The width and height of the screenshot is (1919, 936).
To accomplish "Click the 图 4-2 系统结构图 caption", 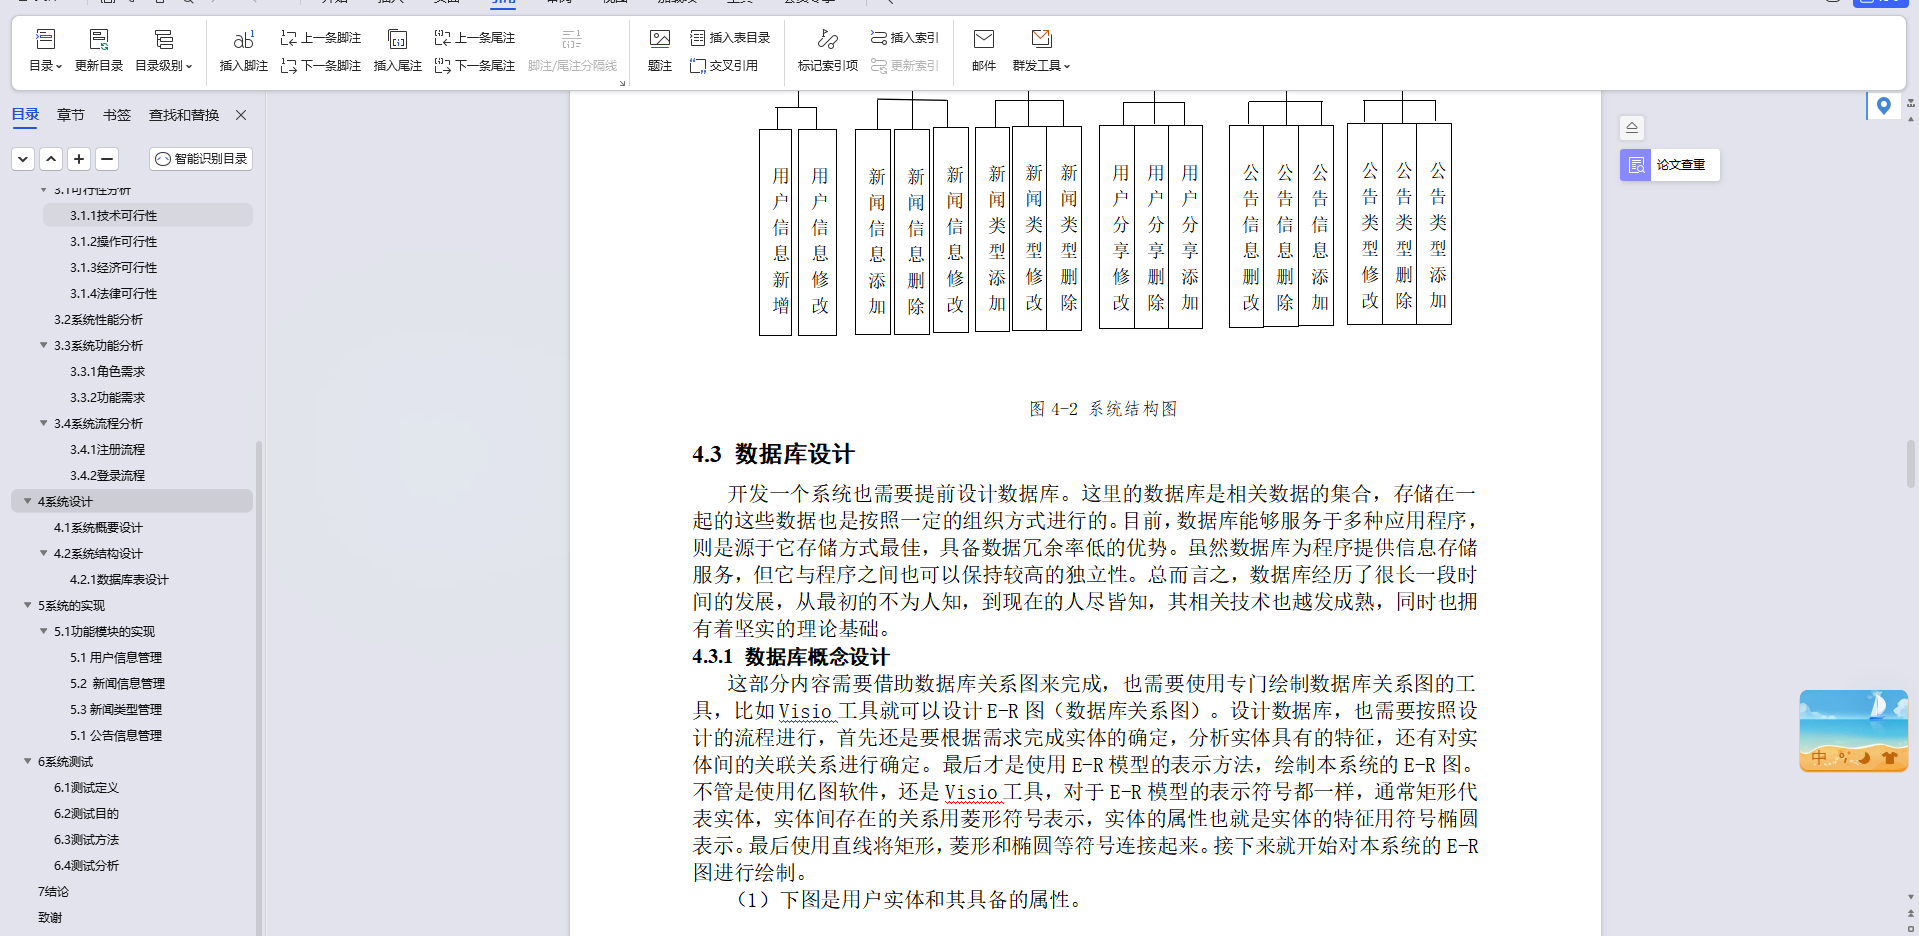I will coord(1103,409).
